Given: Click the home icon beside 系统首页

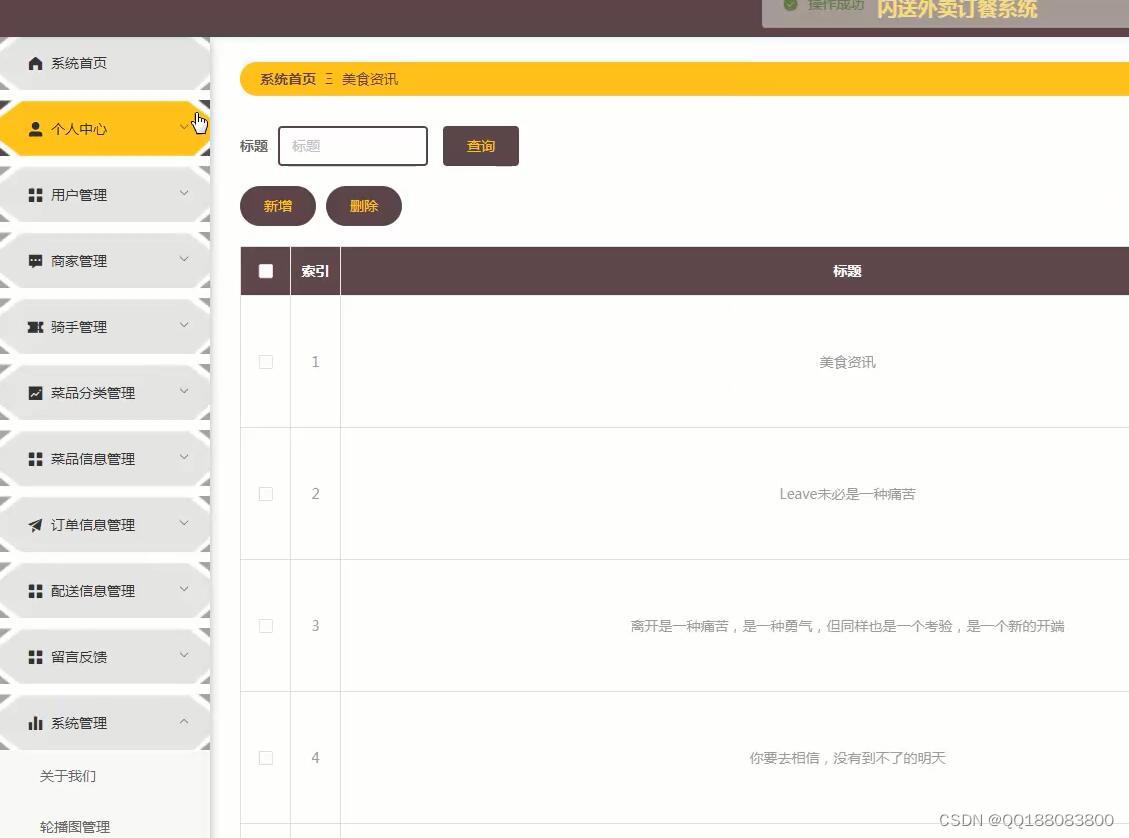Looking at the screenshot, I should [x=35, y=63].
